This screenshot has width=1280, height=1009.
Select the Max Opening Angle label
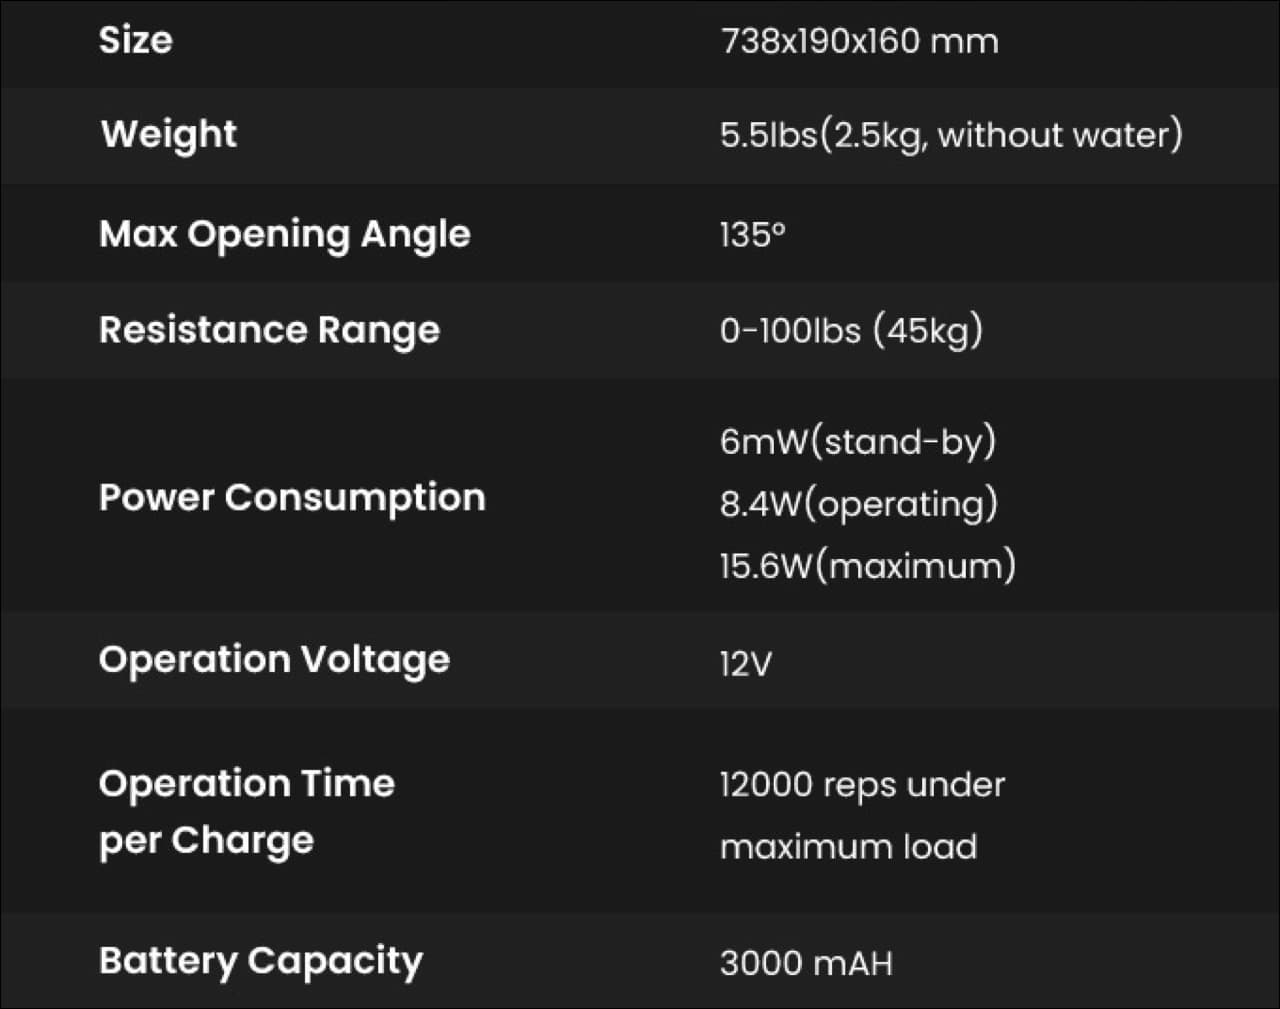click(x=284, y=234)
